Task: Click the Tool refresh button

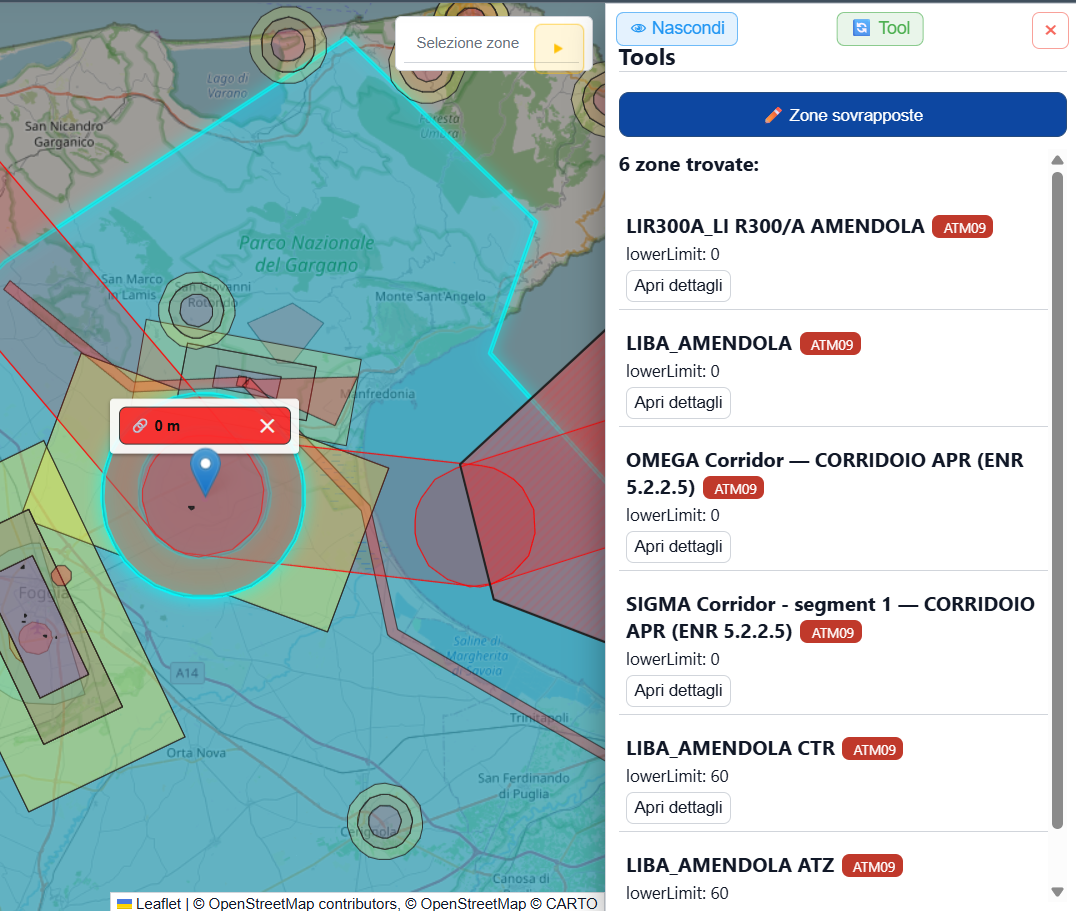Action: 880,29
